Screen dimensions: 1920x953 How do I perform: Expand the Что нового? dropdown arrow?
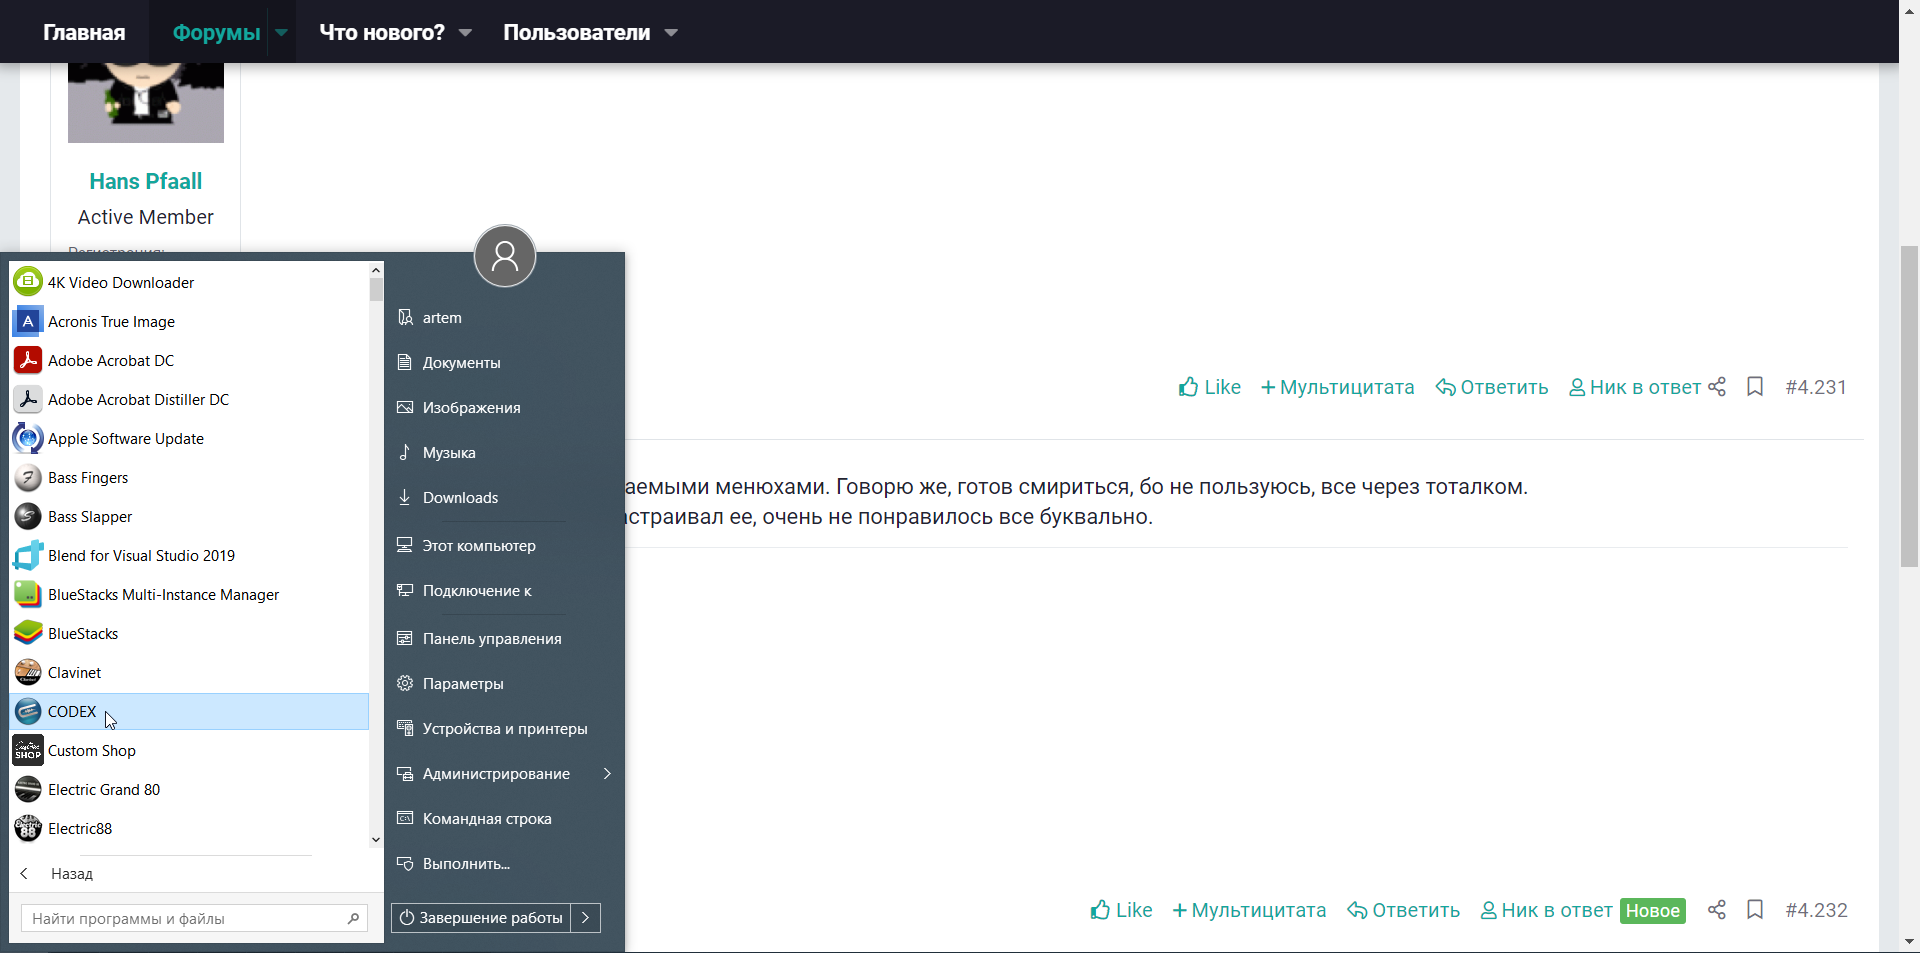click(465, 33)
